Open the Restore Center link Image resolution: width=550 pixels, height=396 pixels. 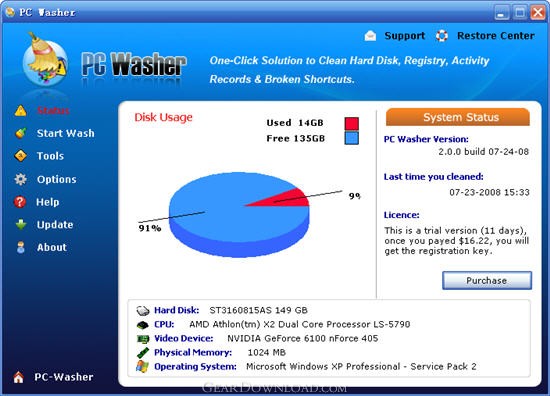496,36
